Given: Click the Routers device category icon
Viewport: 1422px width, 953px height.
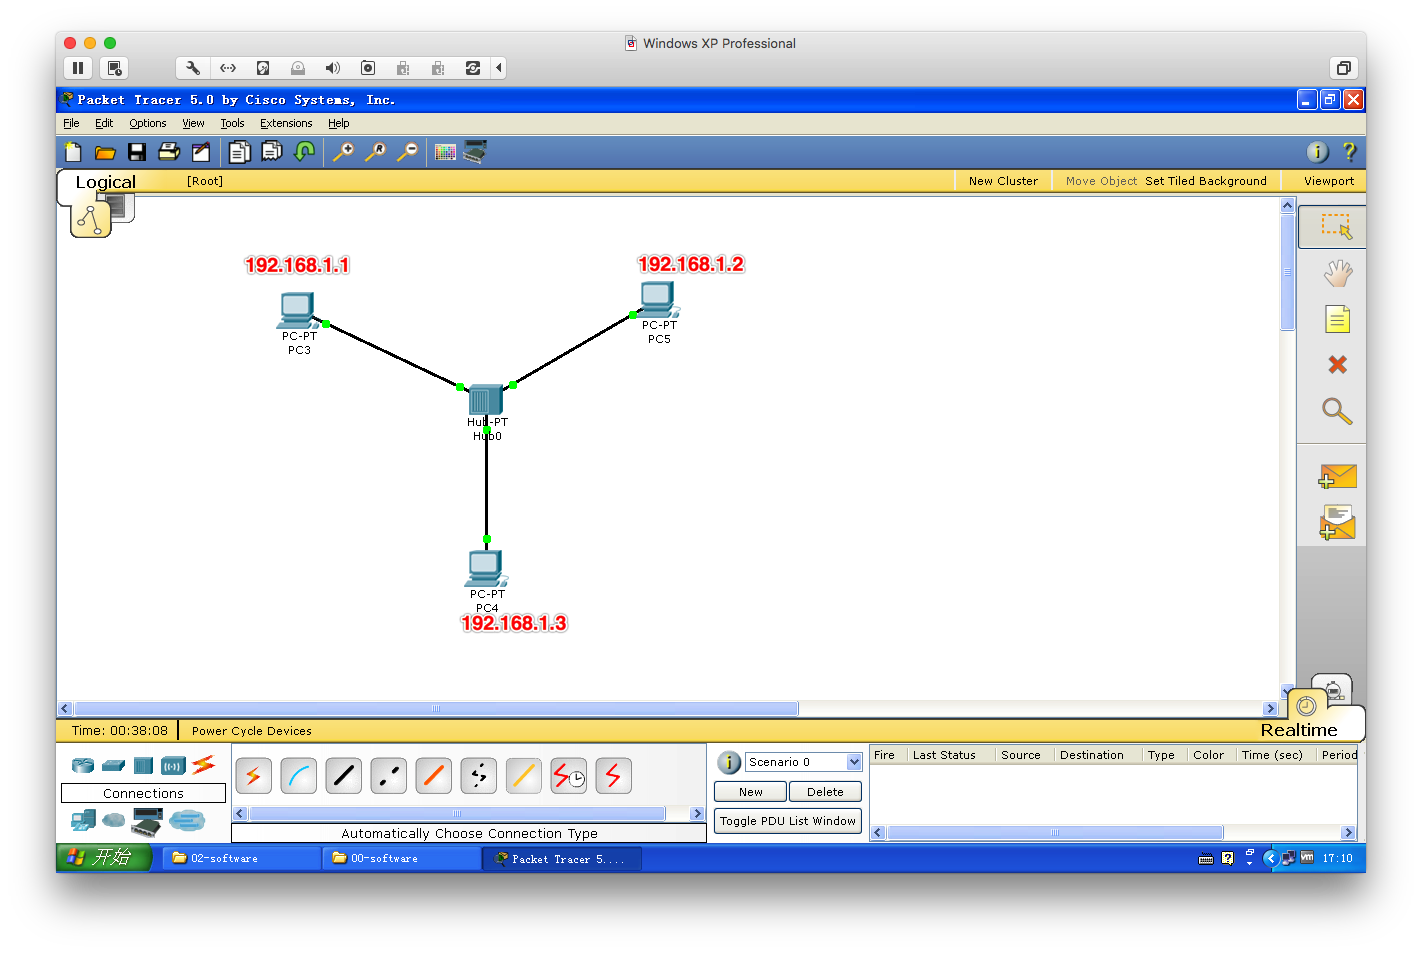Looking at the screenshot, I should 83,766.
